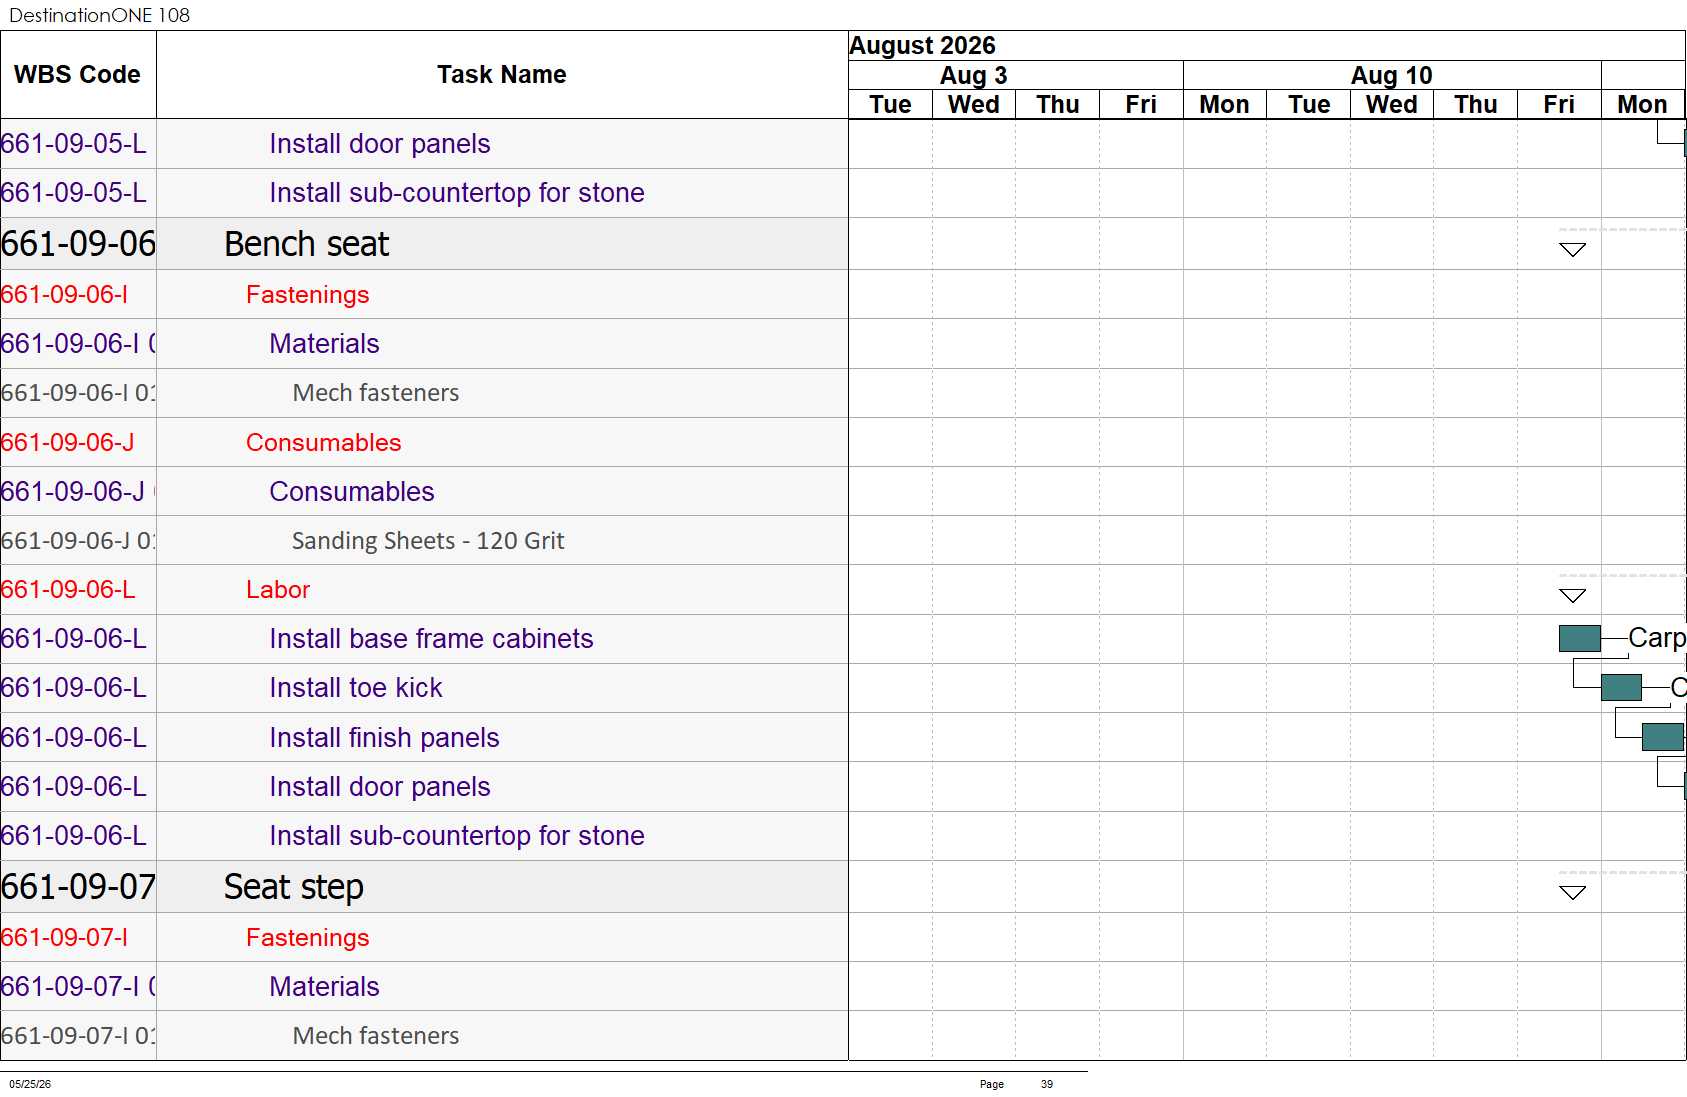Select the 'Seat step' task row

(x=424, y=887)
